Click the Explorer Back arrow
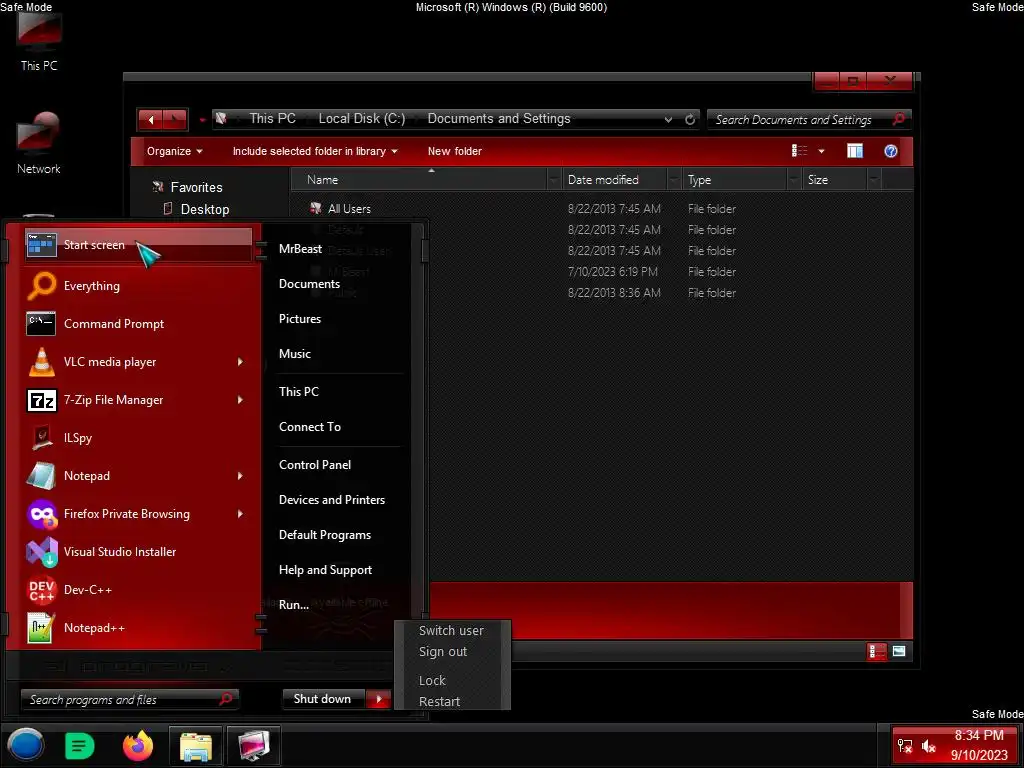 point(151,120)
